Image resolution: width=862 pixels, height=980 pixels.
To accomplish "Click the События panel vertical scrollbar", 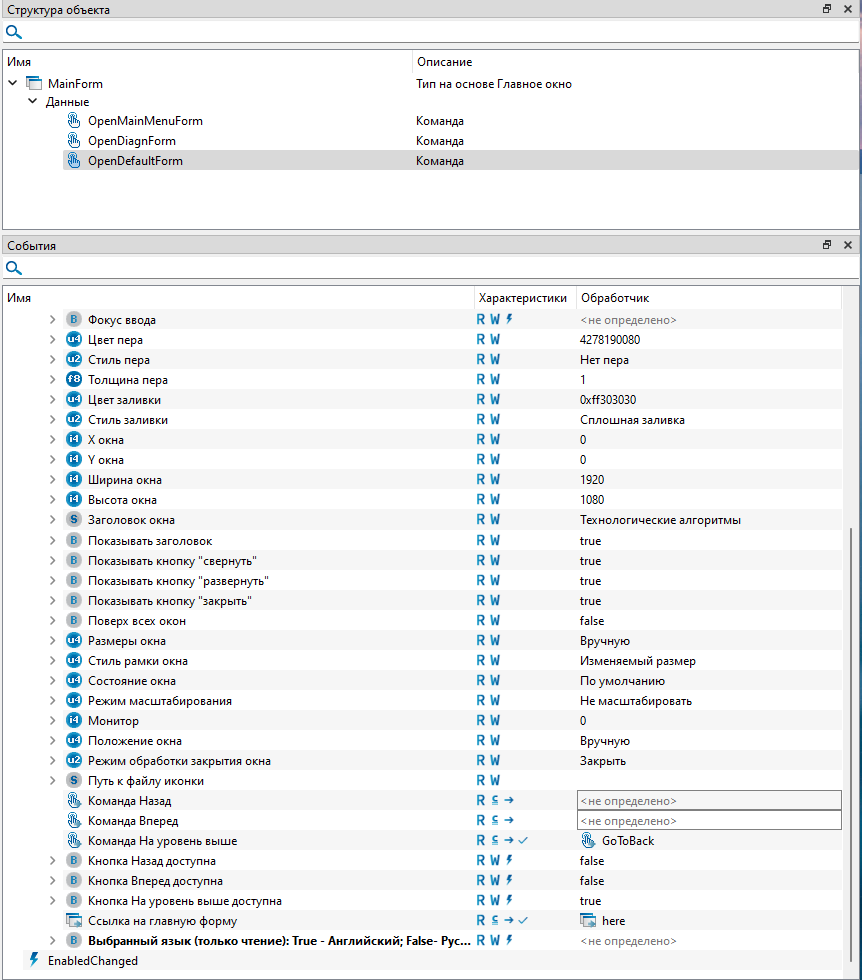I will pyautogui.click(x=852, y=700).
